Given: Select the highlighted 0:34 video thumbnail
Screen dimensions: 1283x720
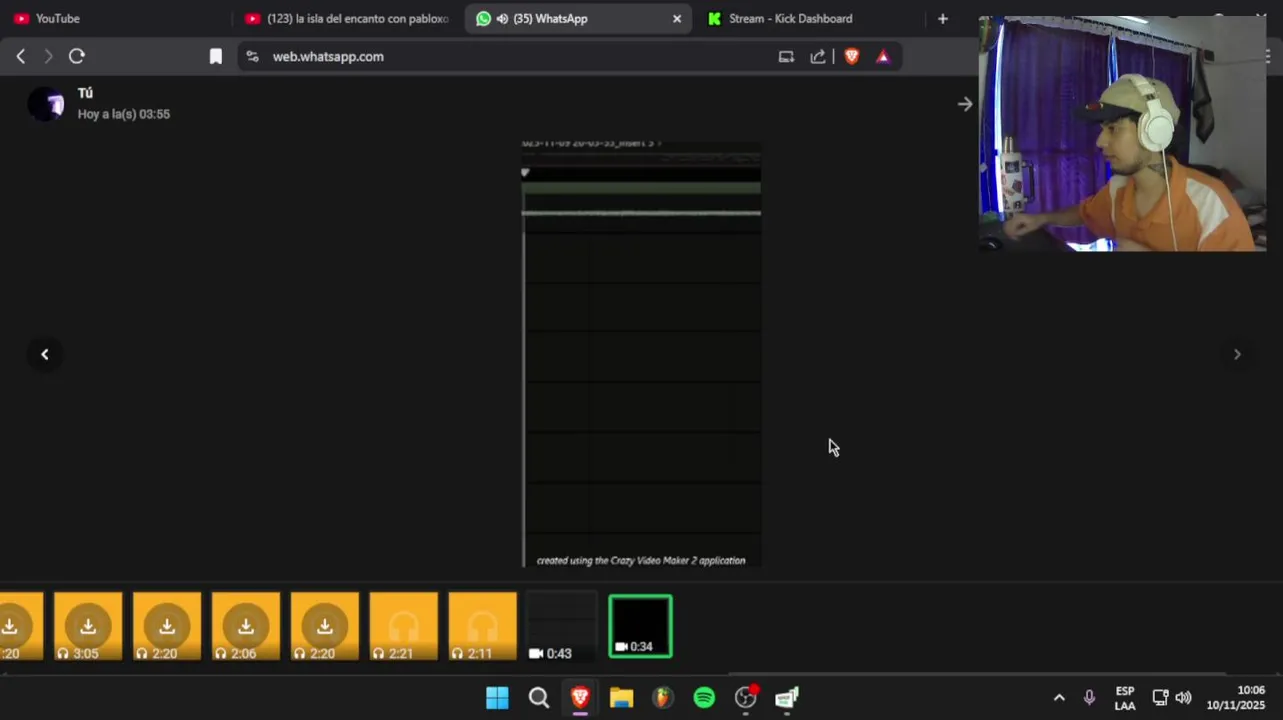Looking at the screenshot, I should [641, 627].
